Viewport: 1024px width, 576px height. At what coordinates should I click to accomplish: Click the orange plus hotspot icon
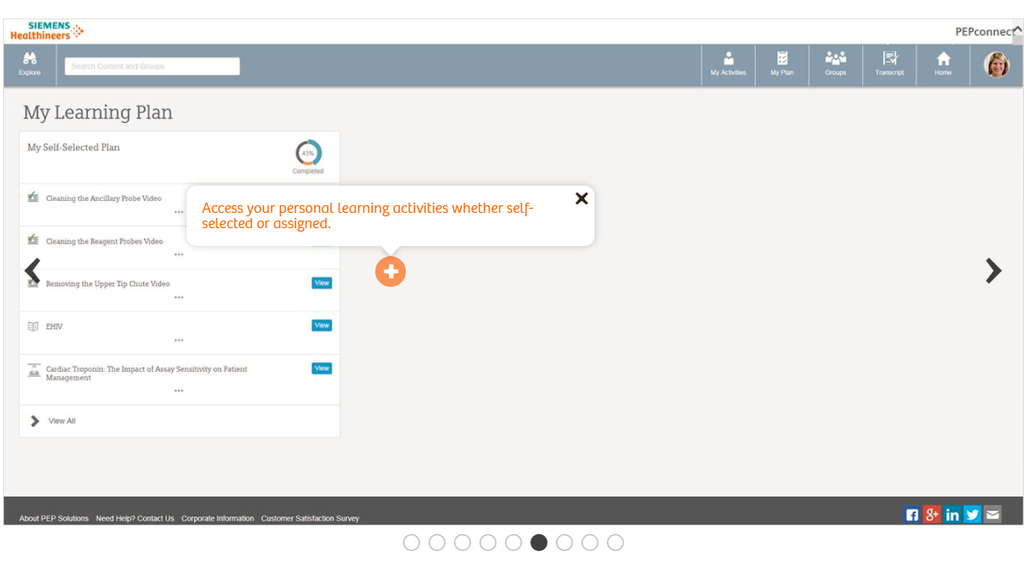pyautogui.click(x=390, y=271)
